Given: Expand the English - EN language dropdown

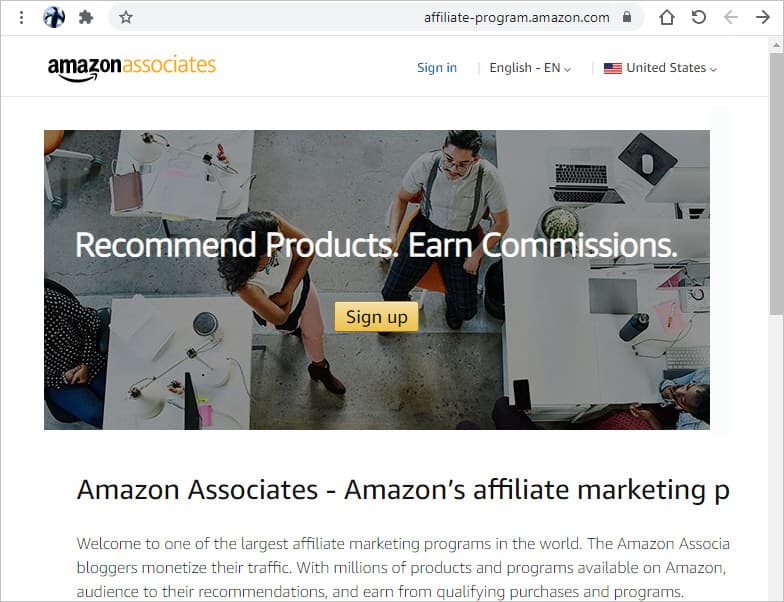Looking at the screenshot, I should [530, 68].
